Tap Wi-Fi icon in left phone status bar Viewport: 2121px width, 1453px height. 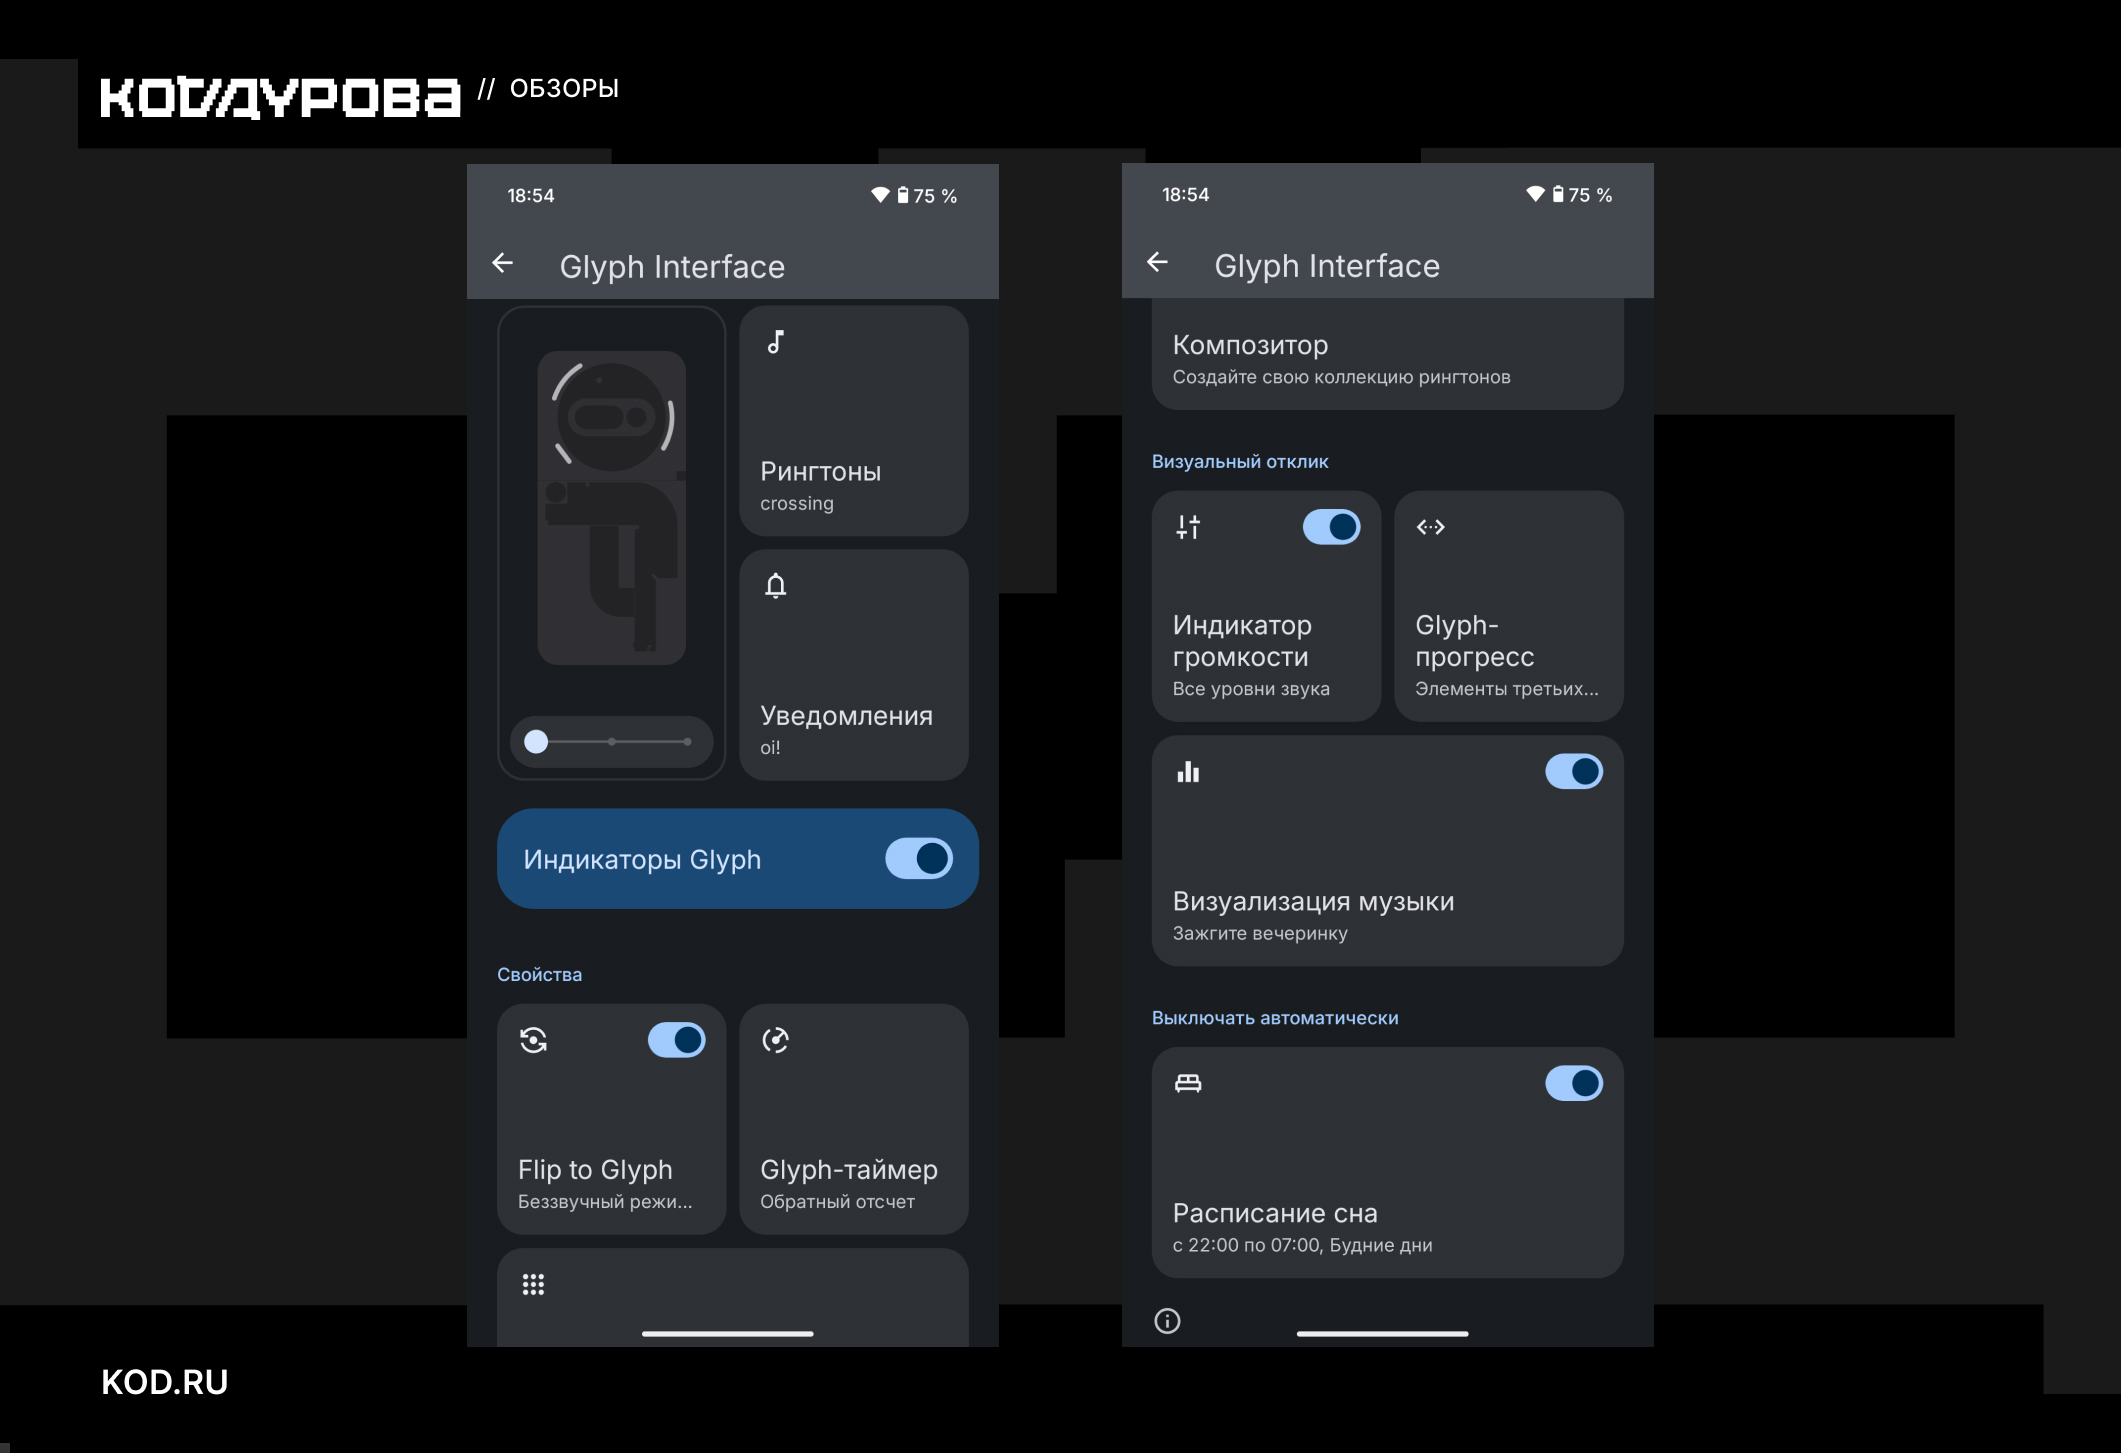(x=880, y=195)
